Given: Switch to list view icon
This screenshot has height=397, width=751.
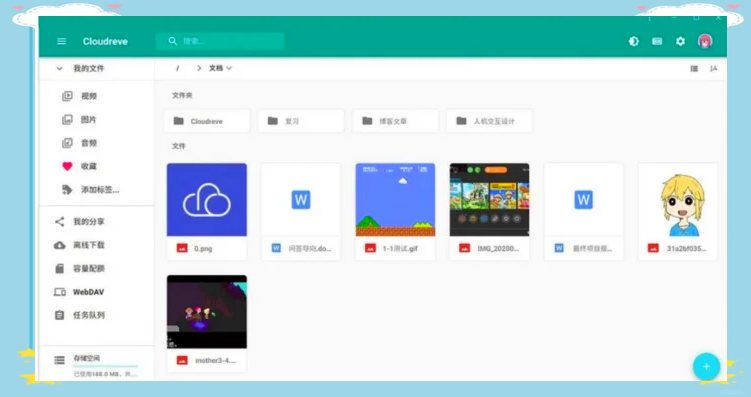Looking at the screenshot, I should pyautogui.click(x=694, y=69).
